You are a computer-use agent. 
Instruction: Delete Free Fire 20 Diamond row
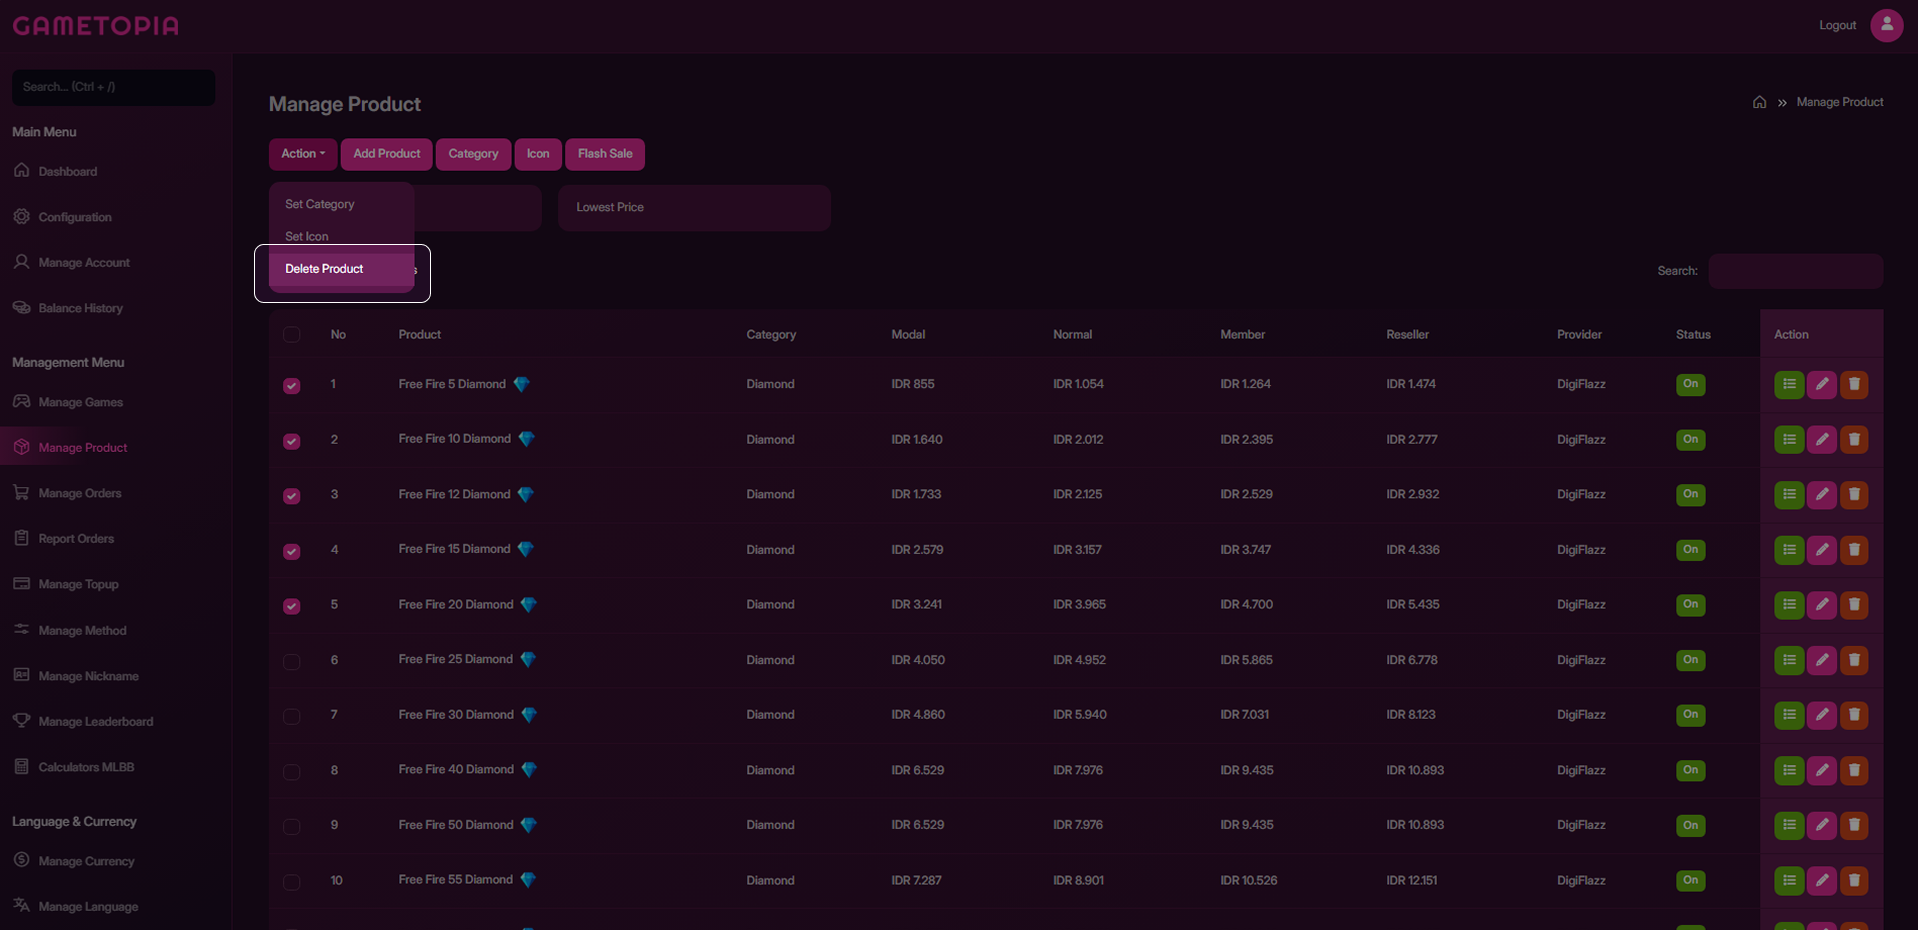(x=1854, y=604)
